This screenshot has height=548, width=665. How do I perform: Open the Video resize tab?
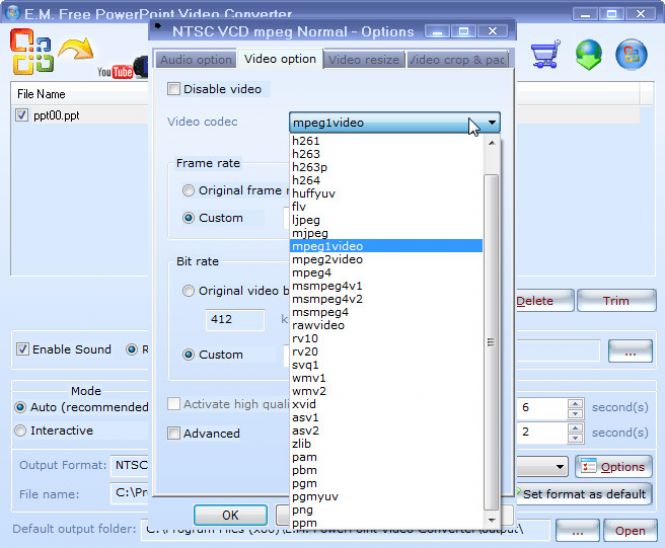[364, 60]
